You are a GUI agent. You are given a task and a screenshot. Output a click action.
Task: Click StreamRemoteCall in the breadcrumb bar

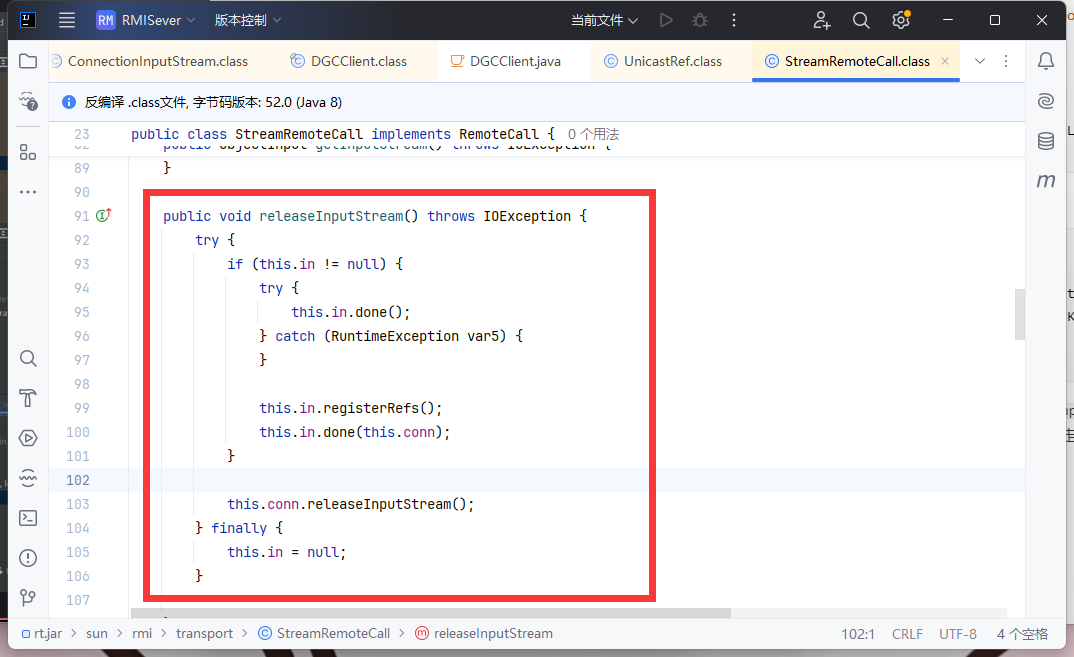pyautogui.click(x=332, y=633)
